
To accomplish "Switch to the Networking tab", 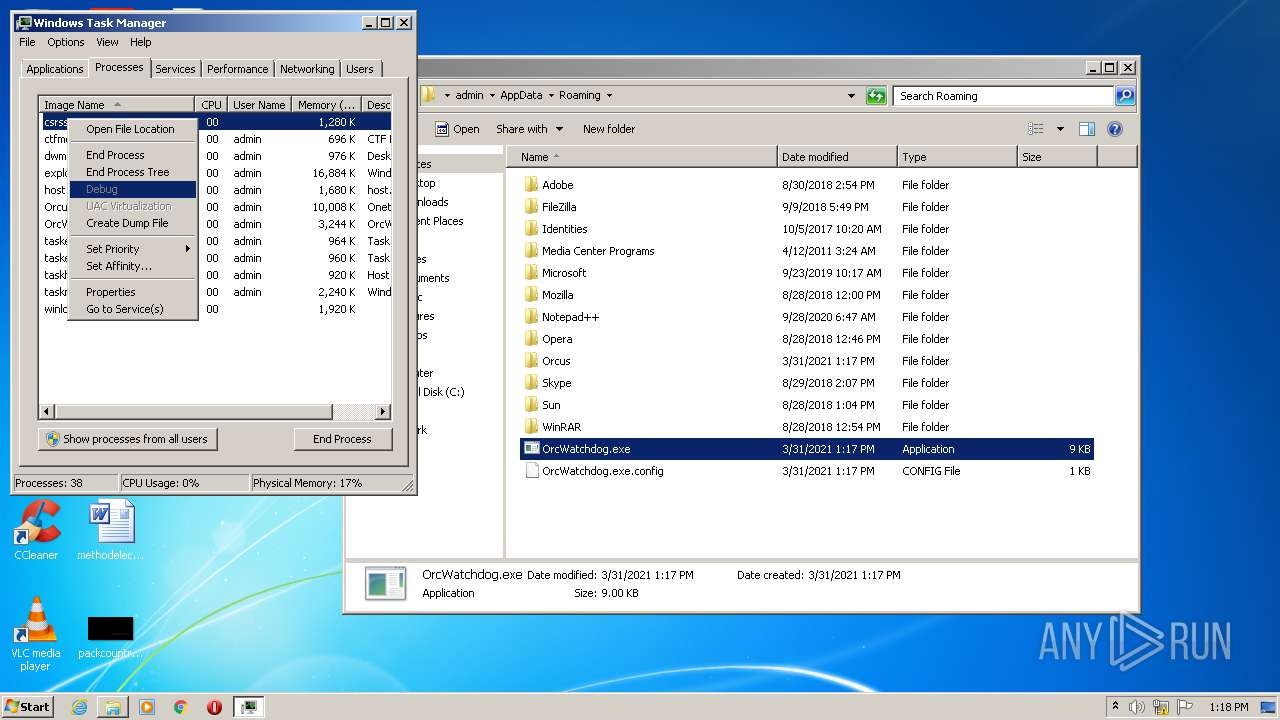I will (307, 69).
